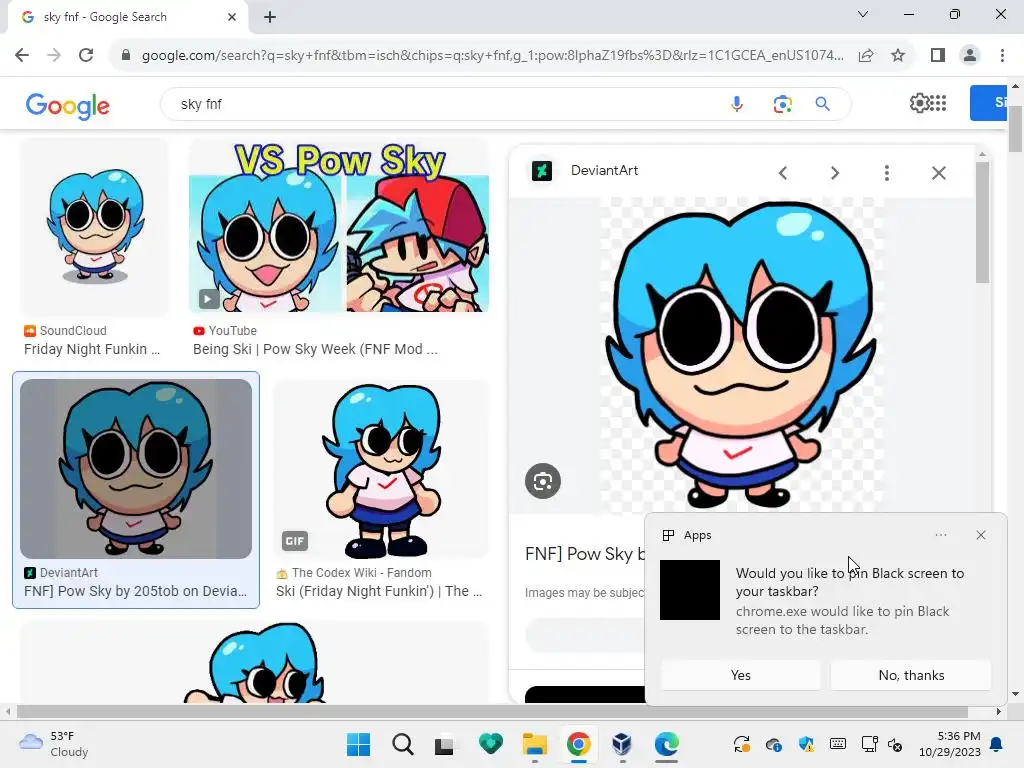
Task: Open the large Pow Sky preview image
Action: (x=741, y=355)
